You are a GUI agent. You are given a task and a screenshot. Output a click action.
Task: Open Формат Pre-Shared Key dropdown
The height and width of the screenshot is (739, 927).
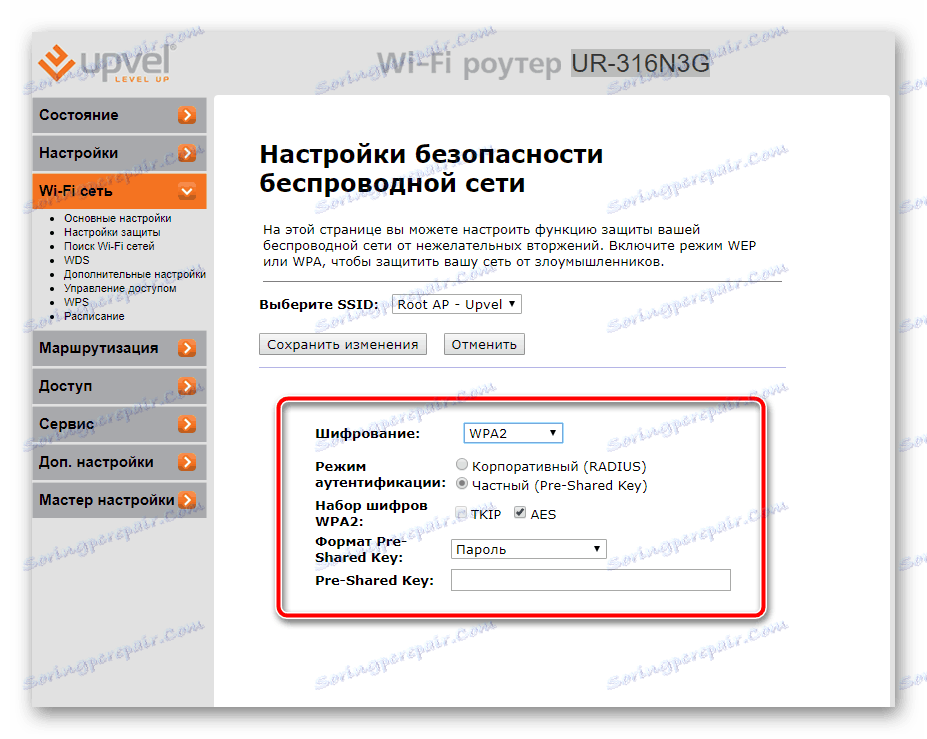(x=529, y=549)
